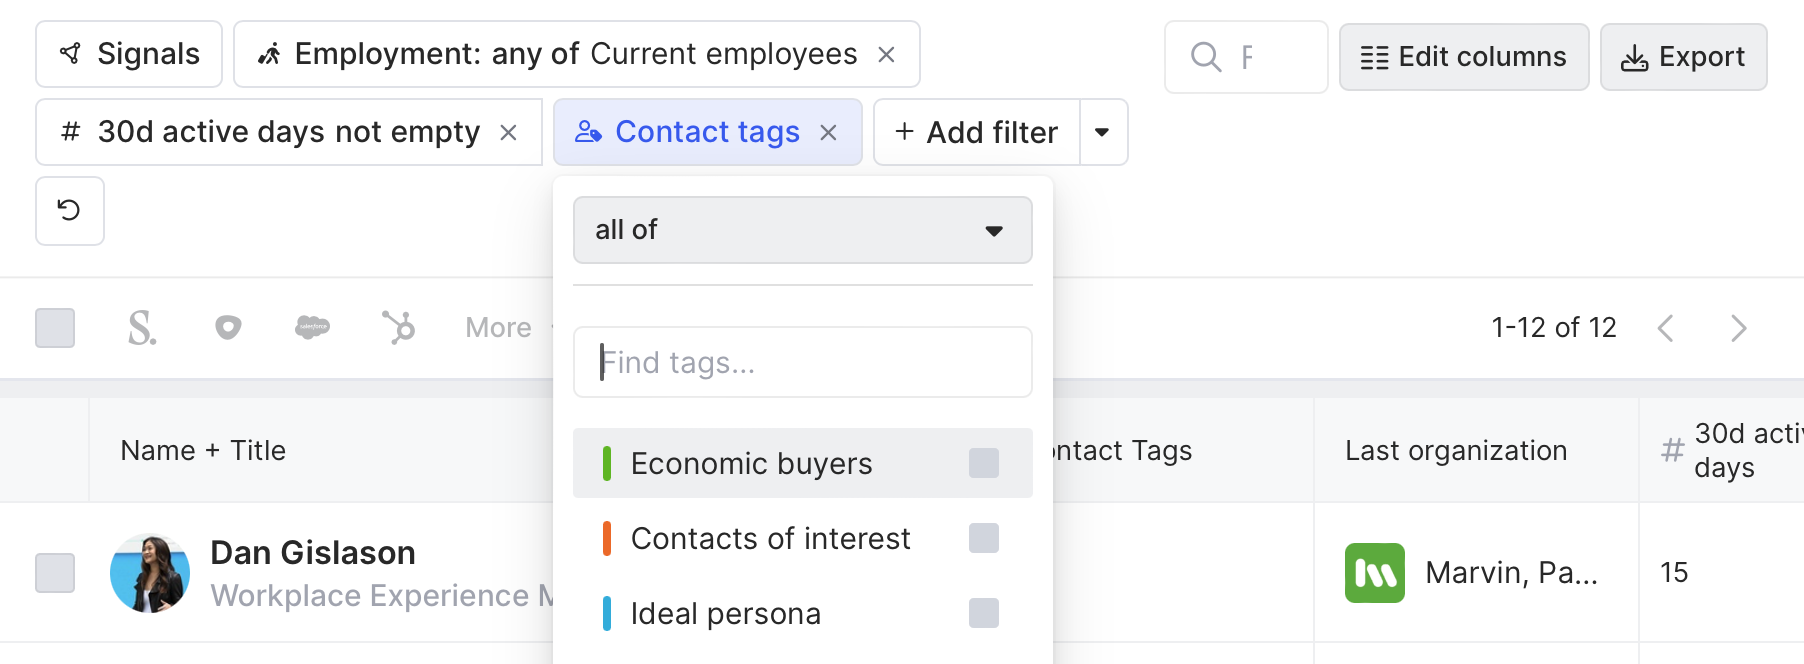Click the undo reset filters icon
Image resolution: width=1804 pixels, height=664 pixels.
(69, 211)
